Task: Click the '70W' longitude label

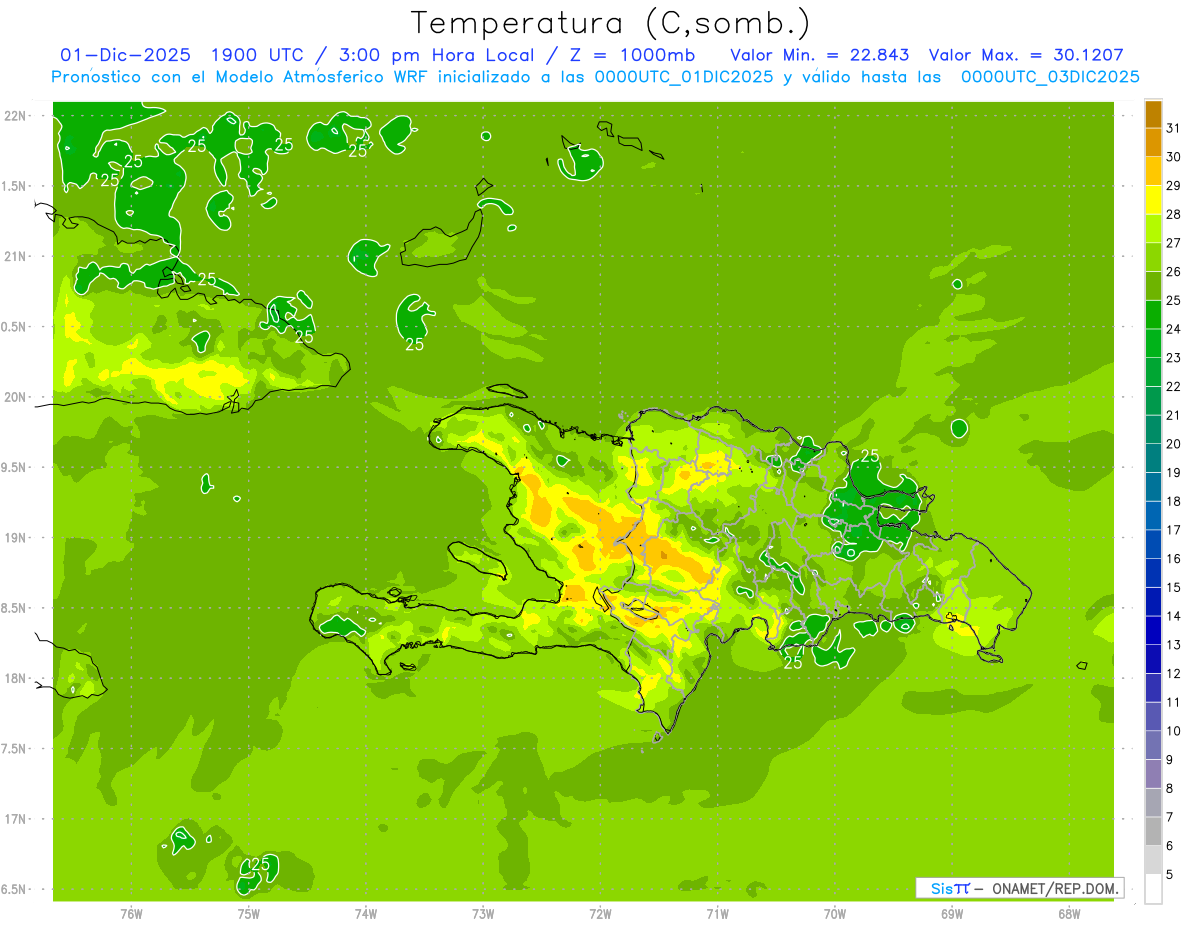Action: click(835, 913)
